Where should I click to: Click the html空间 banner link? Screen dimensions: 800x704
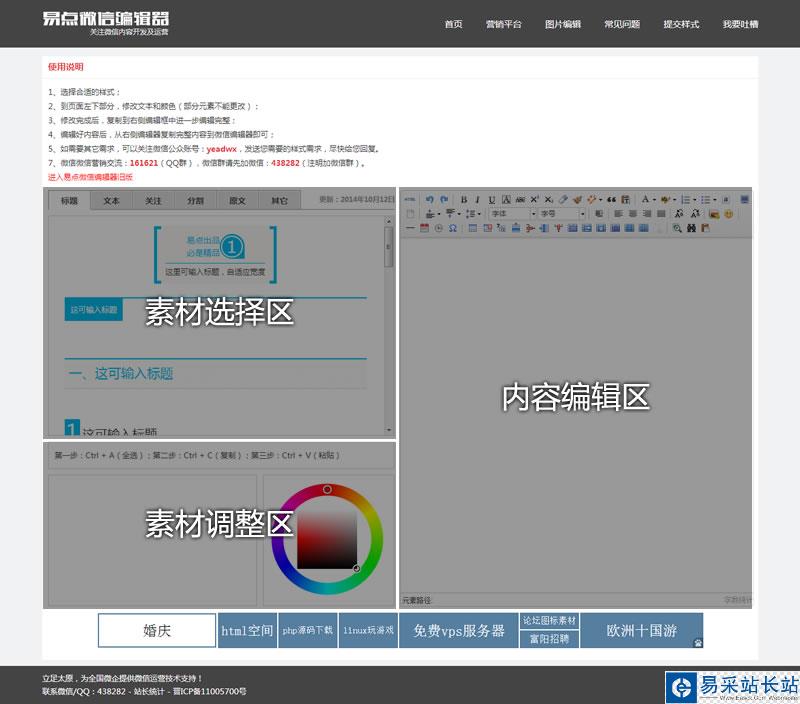point(247,631)
